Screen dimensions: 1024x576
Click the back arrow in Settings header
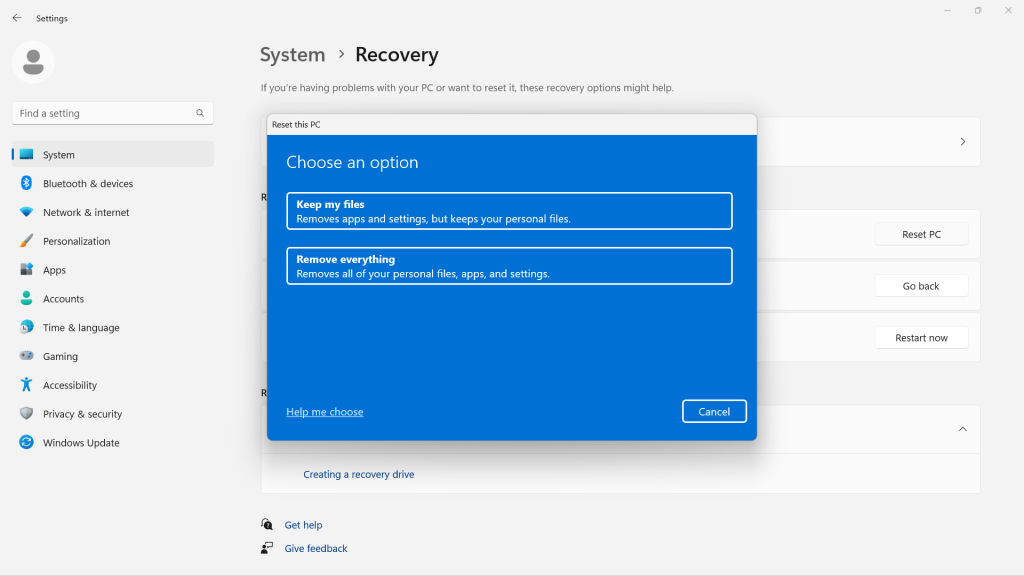pyautogui.click(x=17, y=18)
